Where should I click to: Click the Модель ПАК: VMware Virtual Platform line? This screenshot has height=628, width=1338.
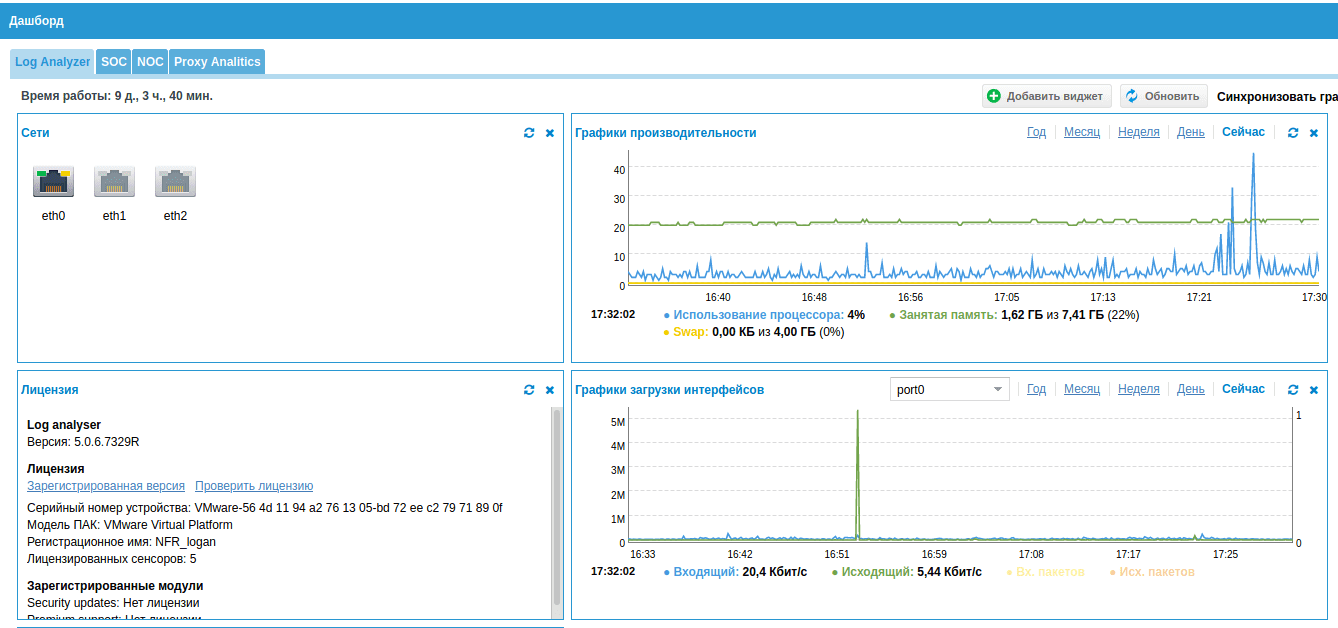point(130,525)
